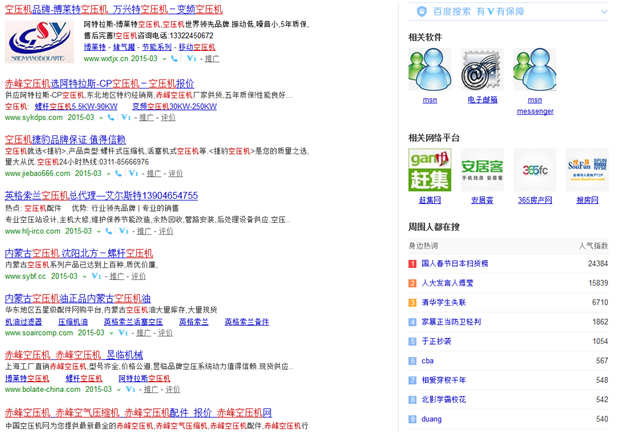Open result 内蒙古空压机 沈阳北方-螺杆空压机

[79, 253]
